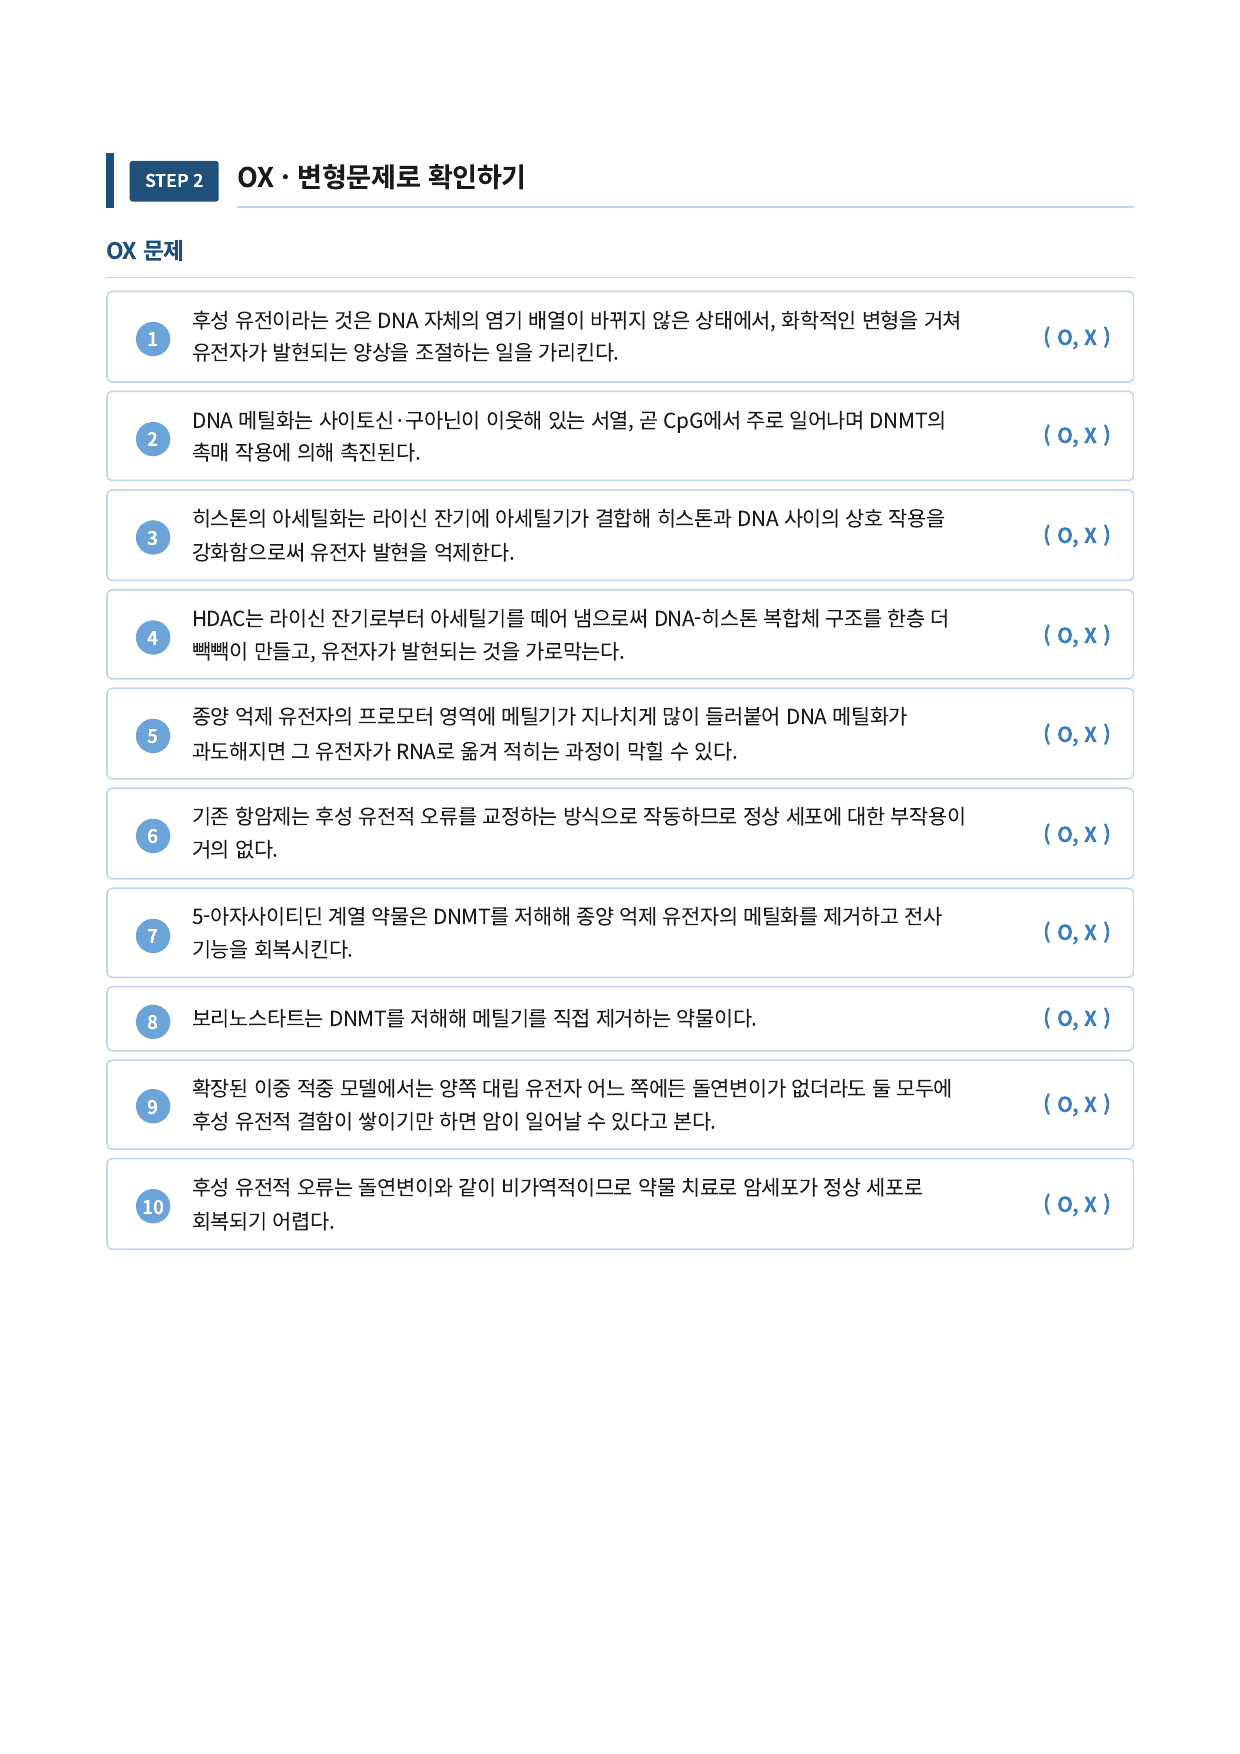
Task: Choose the (O, X) option for question 10
Action: (1077, 1204)
